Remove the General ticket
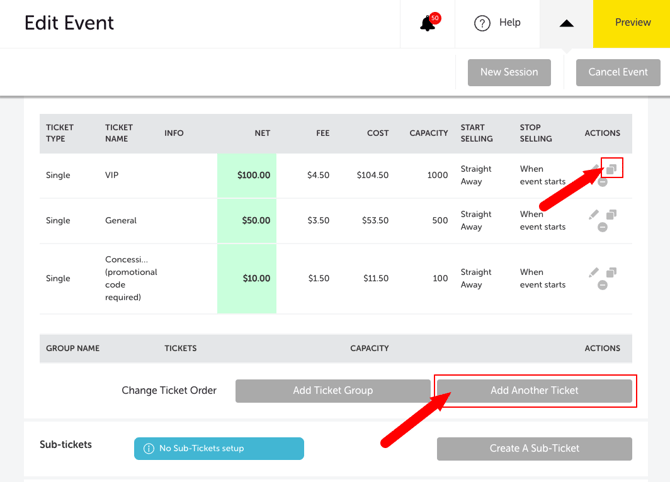670x482 pixels. coord(602,227)
